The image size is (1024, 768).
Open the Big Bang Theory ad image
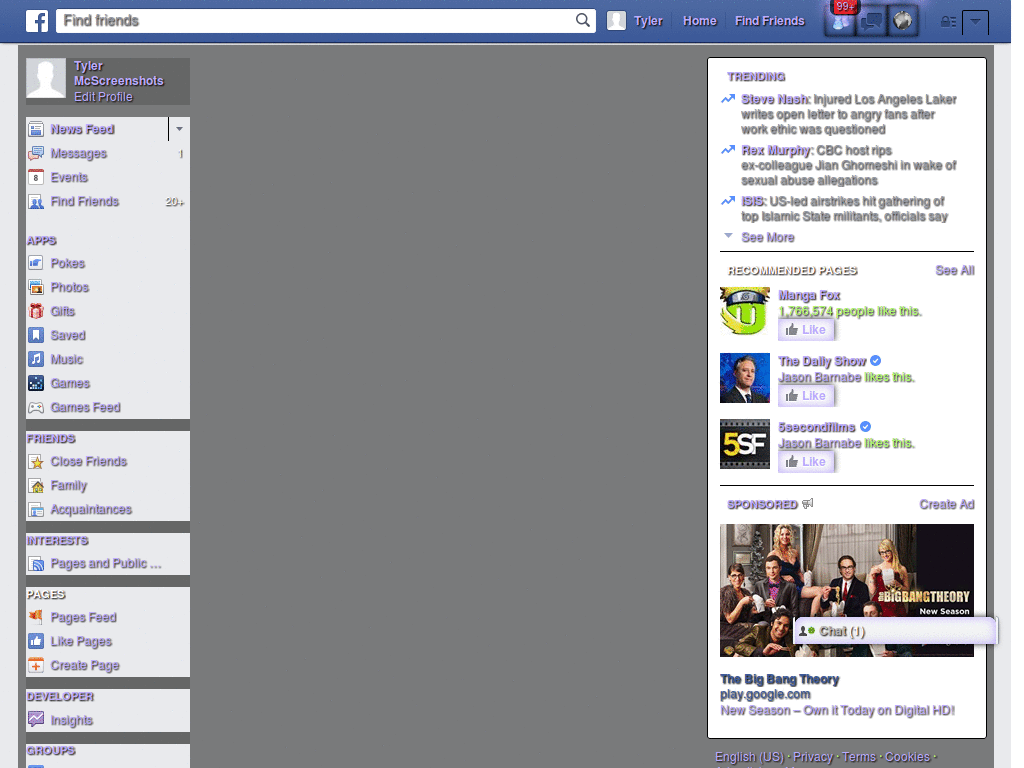pos(846,590)
